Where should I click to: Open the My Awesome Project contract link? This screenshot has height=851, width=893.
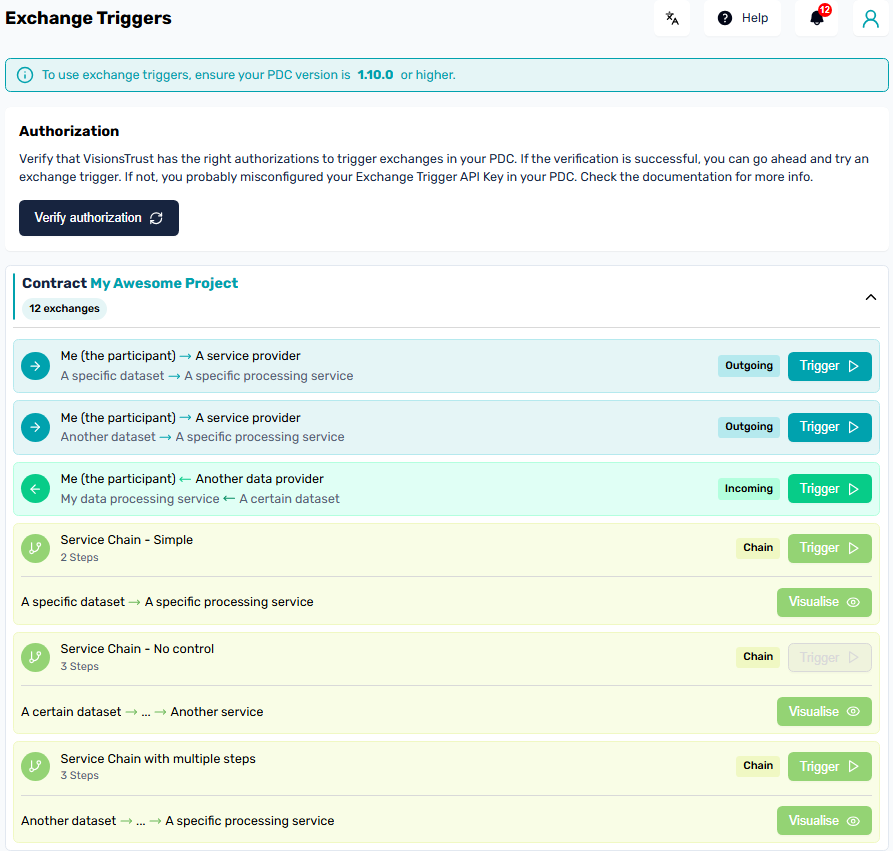click(163, 282)
